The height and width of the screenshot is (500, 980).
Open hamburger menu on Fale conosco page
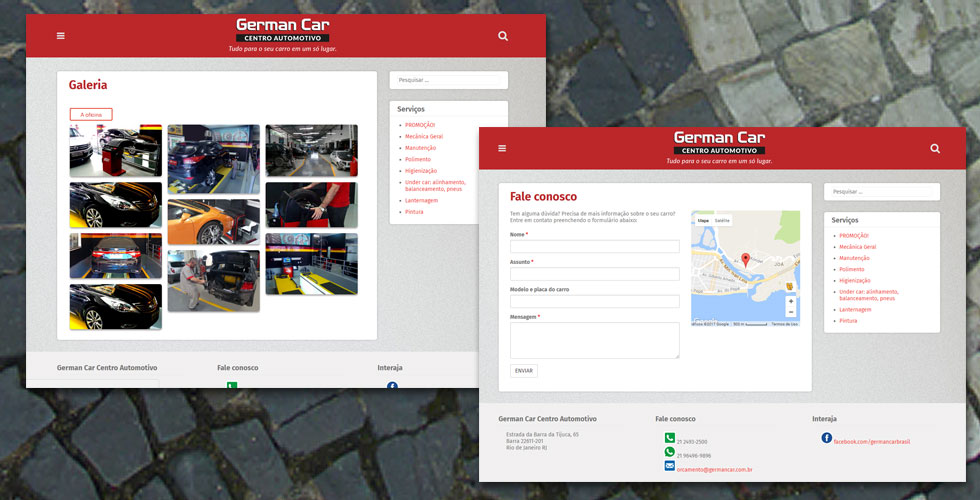point(502,148)
